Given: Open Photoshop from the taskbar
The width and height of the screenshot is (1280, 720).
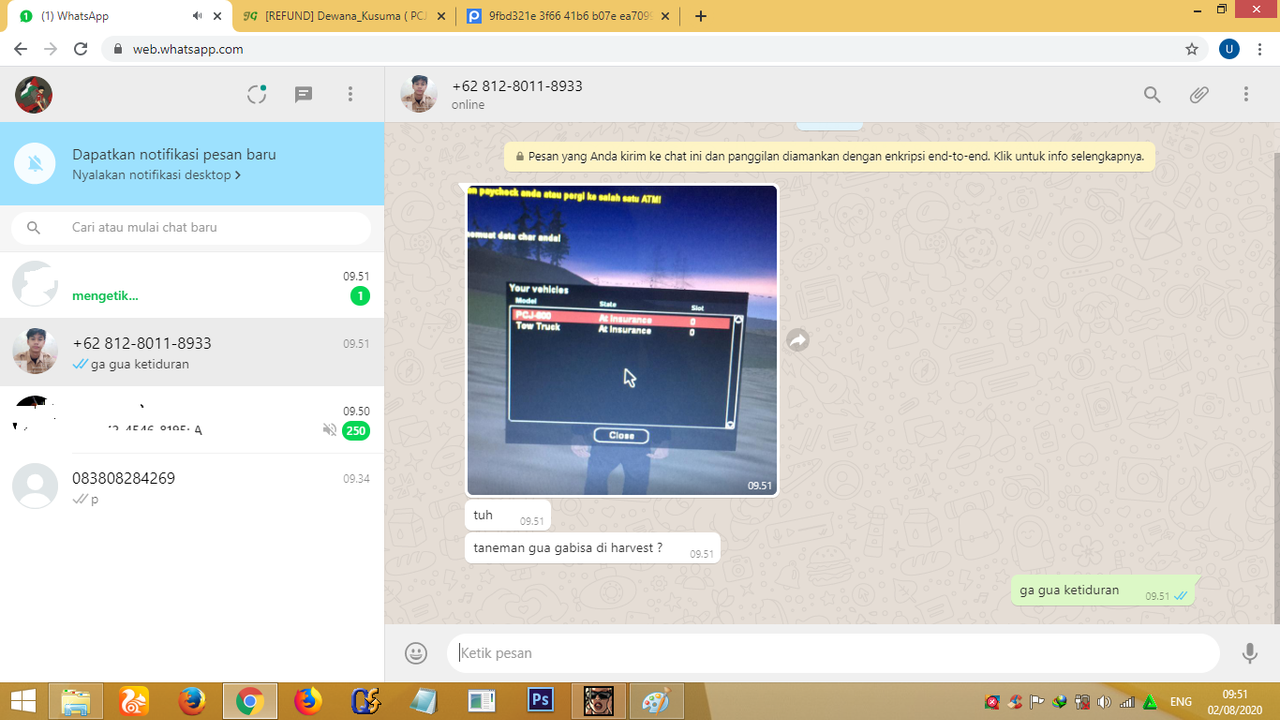Looking at the screenshot, I should (541, 701).
